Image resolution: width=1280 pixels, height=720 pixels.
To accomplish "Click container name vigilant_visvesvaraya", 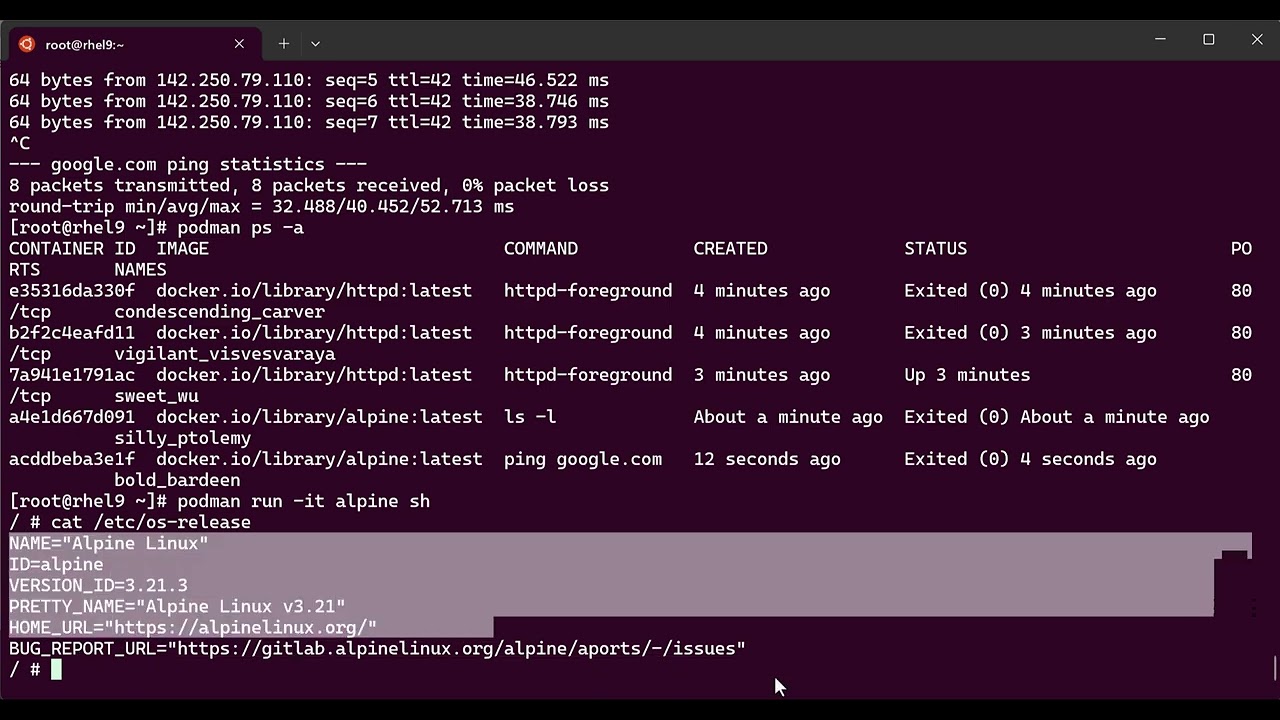I will 225,354.
